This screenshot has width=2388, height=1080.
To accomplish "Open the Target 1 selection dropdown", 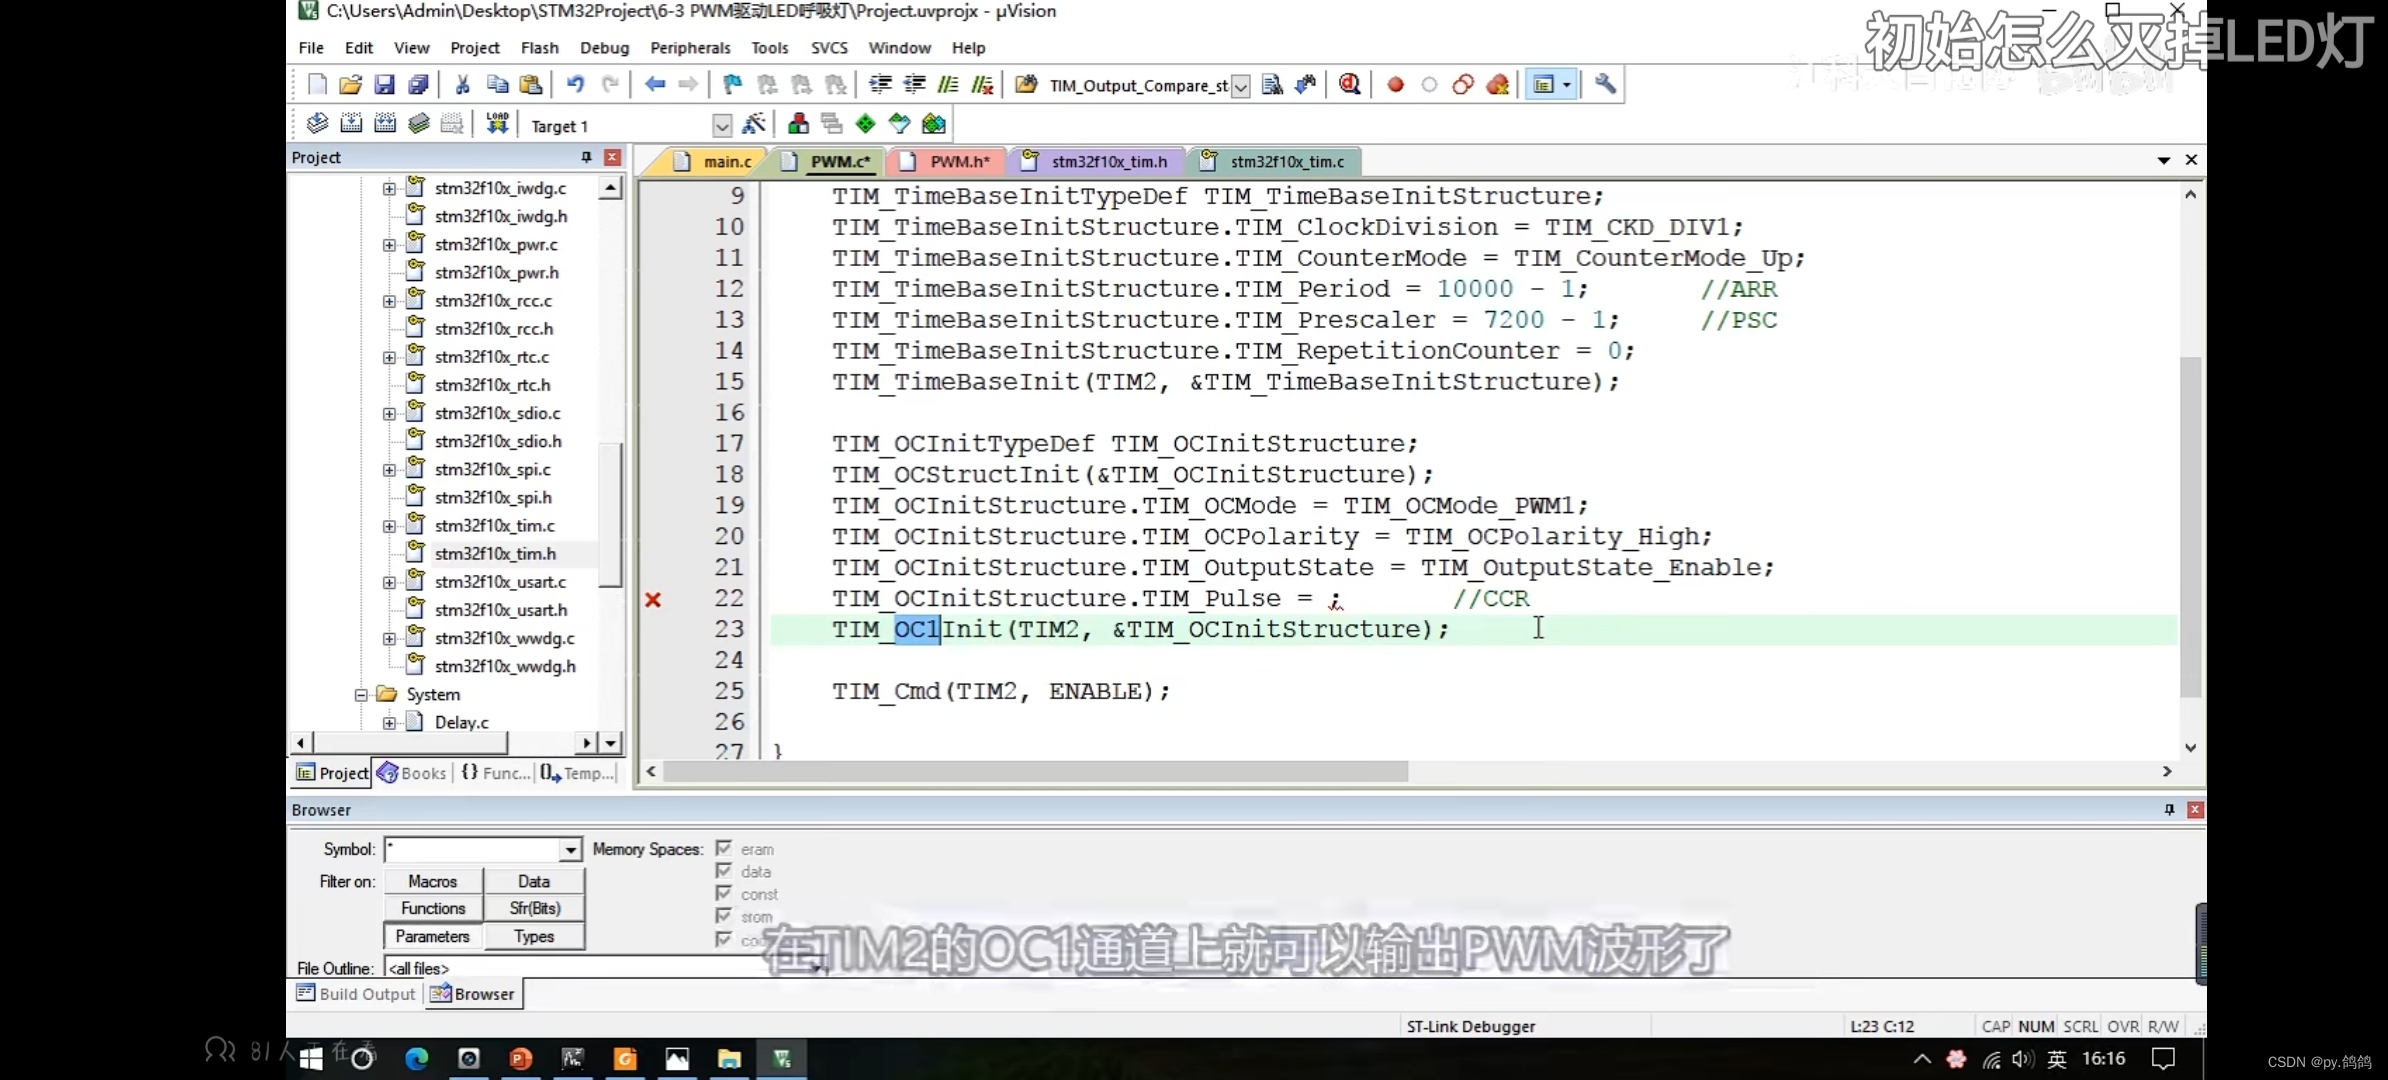I will click(722, 126).
